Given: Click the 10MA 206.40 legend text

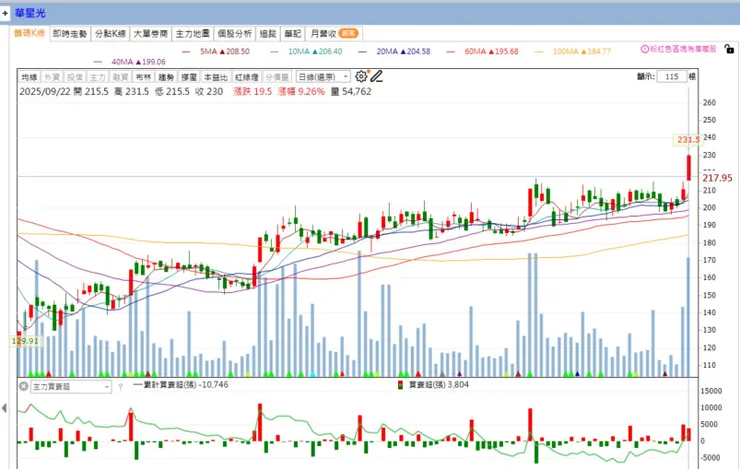Looking at the screenshot, I should pyautogui.click(x=315, y=51).
